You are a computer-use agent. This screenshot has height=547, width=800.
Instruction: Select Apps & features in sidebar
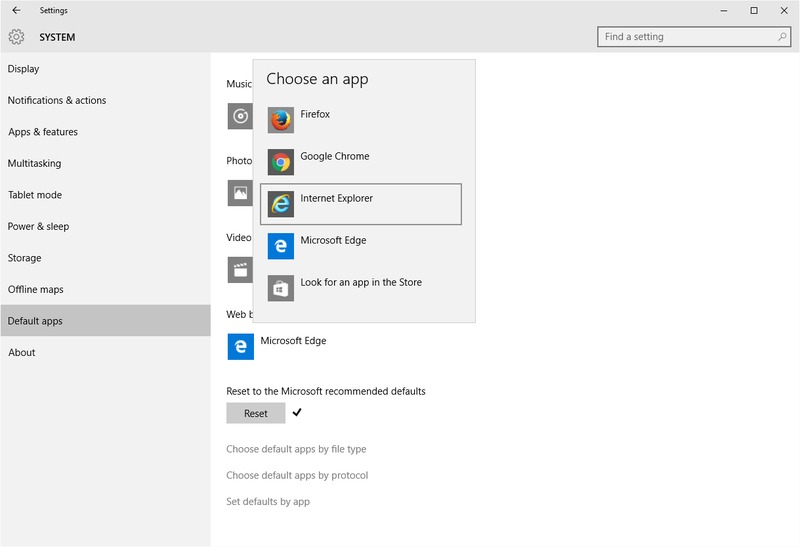43,132
